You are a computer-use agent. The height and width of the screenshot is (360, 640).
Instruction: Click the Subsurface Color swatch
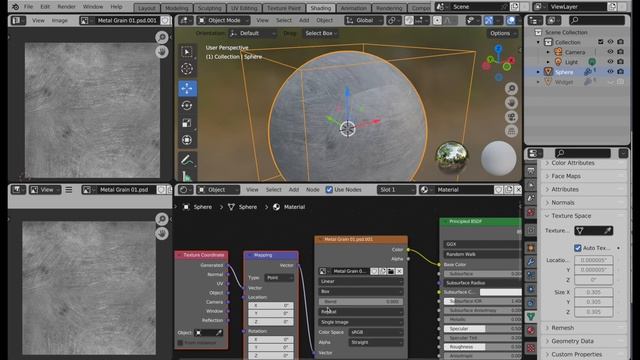coord(501,292)
